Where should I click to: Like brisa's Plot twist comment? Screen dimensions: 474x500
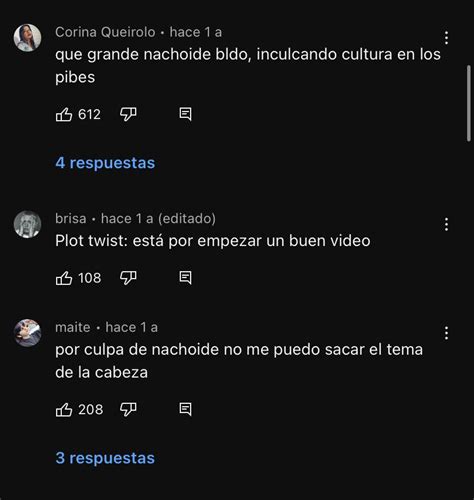[64, 278]
